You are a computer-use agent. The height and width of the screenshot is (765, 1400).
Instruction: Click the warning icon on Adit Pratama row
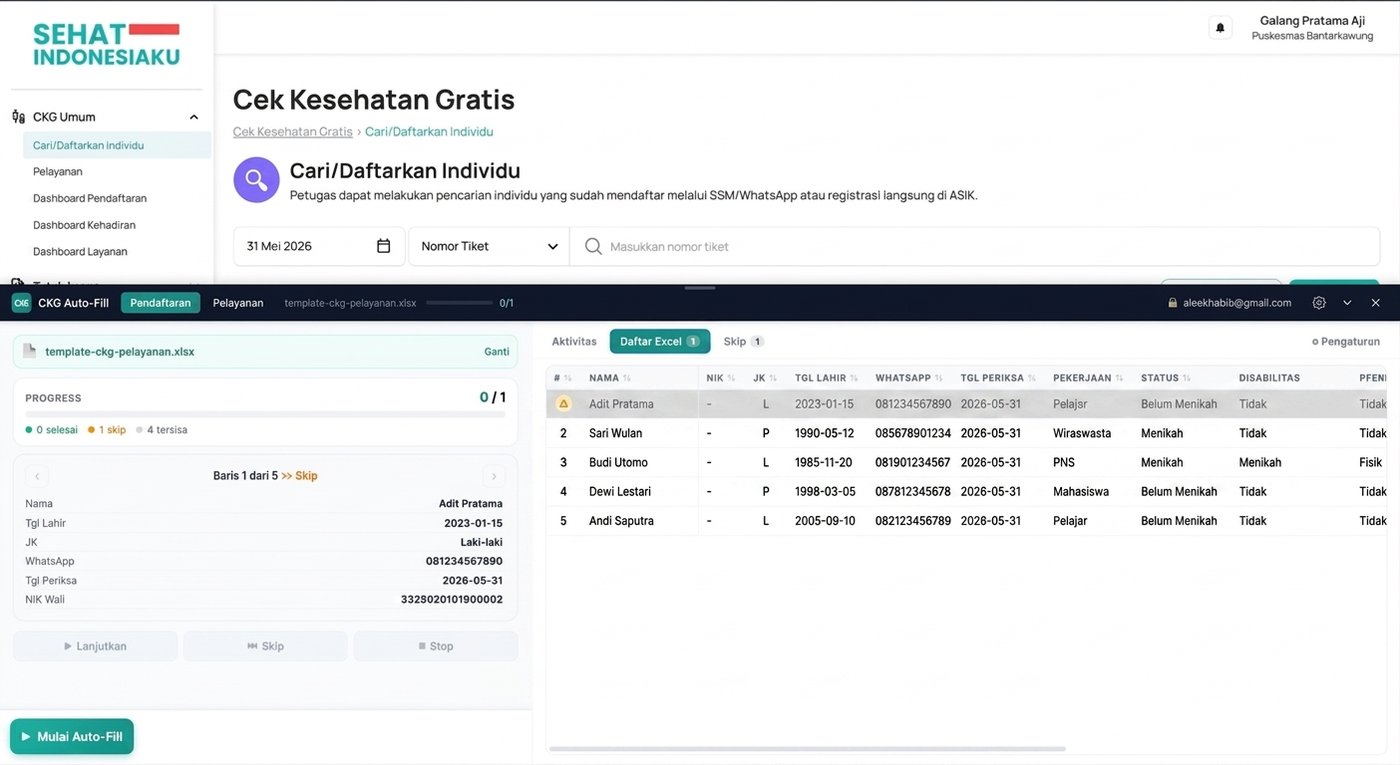[563, 404]
